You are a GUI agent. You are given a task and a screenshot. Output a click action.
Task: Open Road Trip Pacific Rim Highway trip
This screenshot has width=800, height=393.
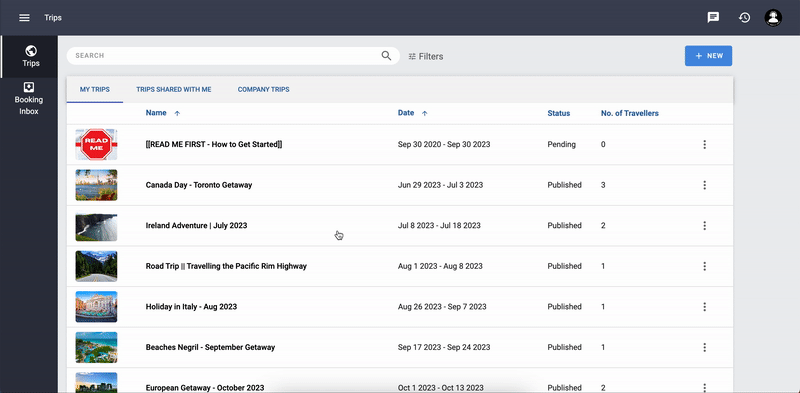[226, 266]
